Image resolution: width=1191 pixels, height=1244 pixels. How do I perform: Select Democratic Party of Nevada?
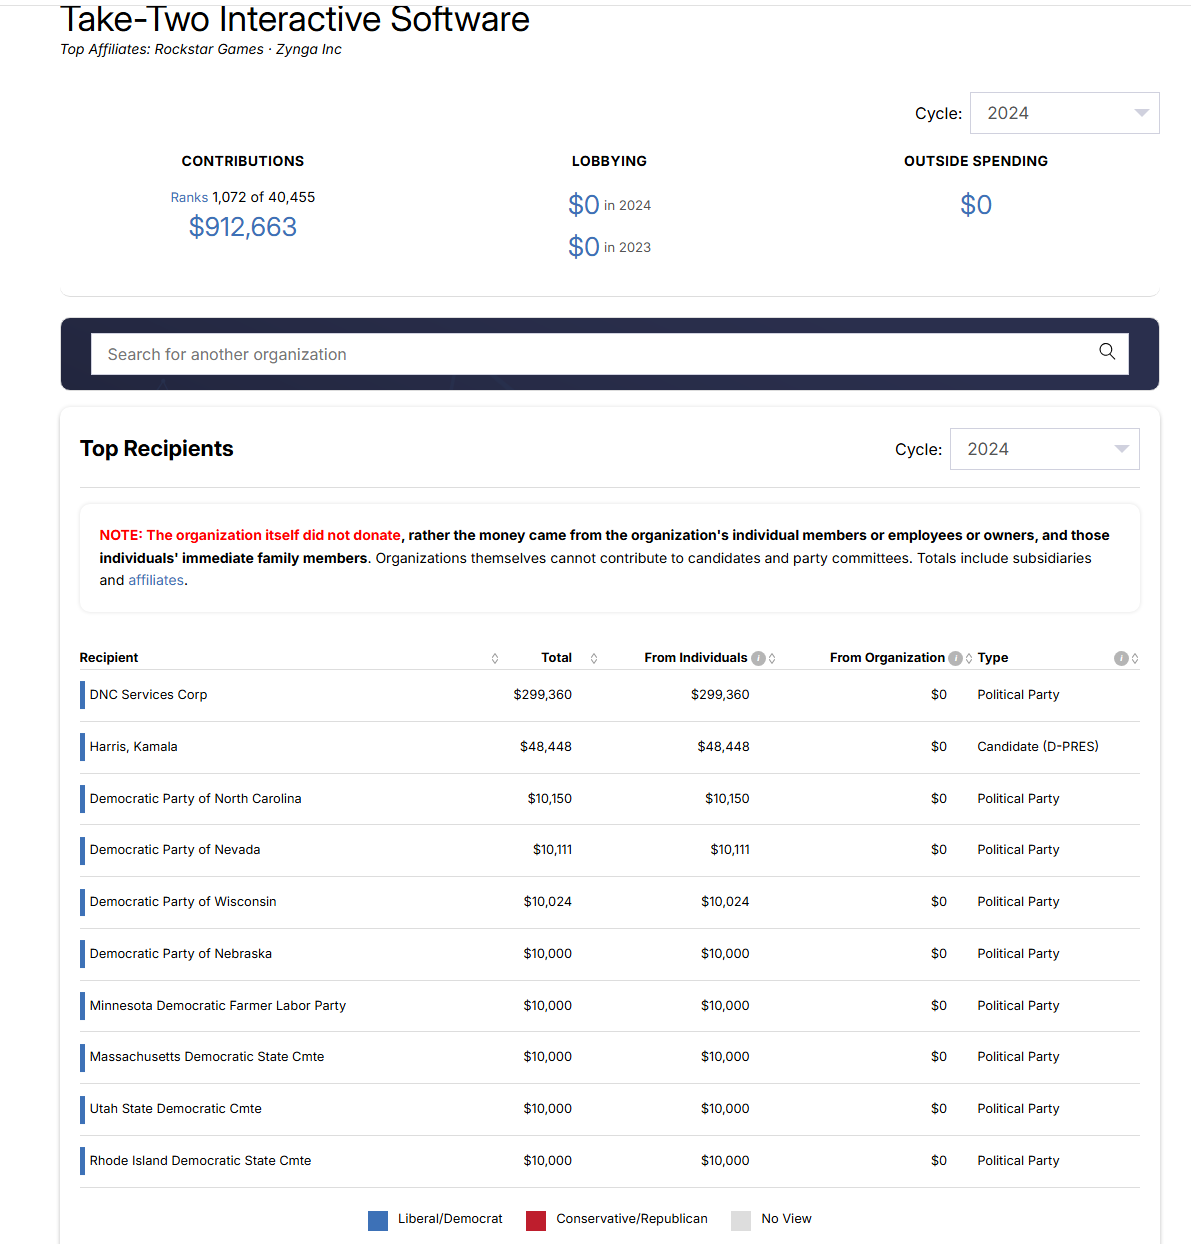point(175,850)
